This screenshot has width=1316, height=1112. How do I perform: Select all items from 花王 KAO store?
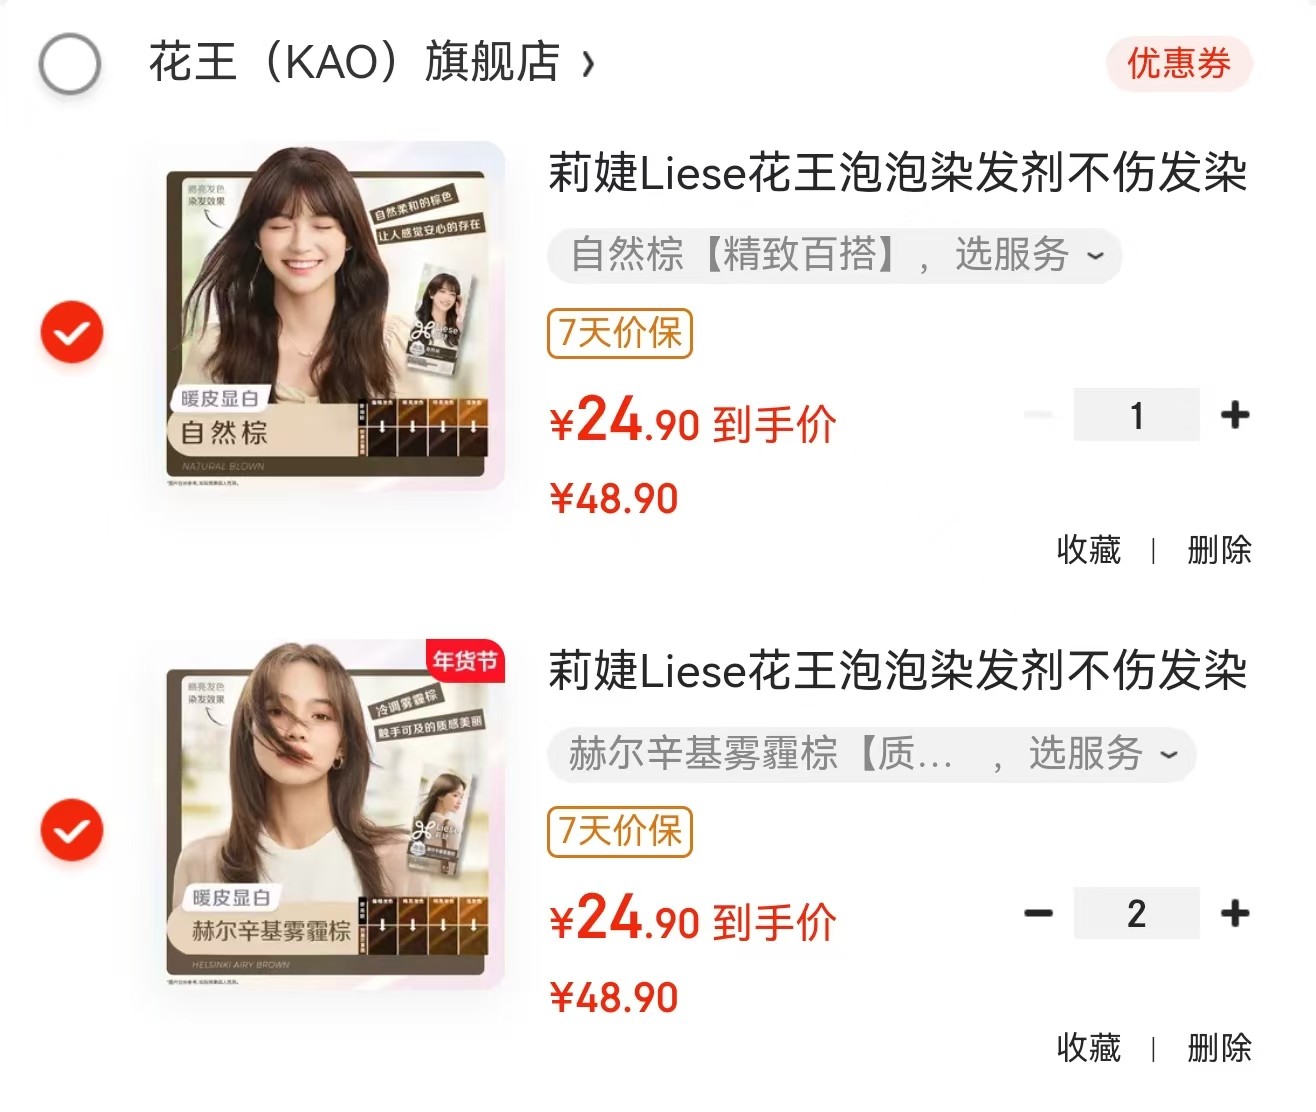70,63
